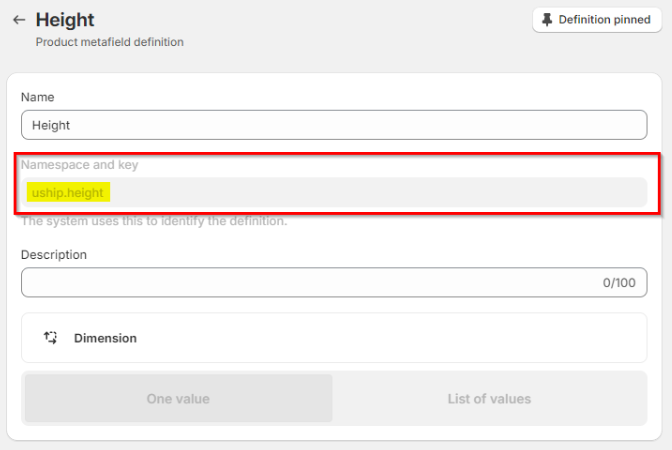Click into the empty Description field
The width and height of the screenshot is (672, 450).
click(300, 282)
